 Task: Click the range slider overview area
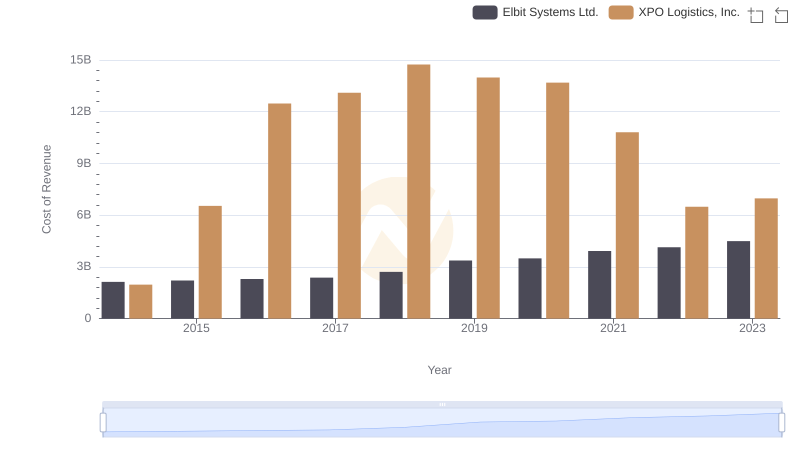(442, 422)
